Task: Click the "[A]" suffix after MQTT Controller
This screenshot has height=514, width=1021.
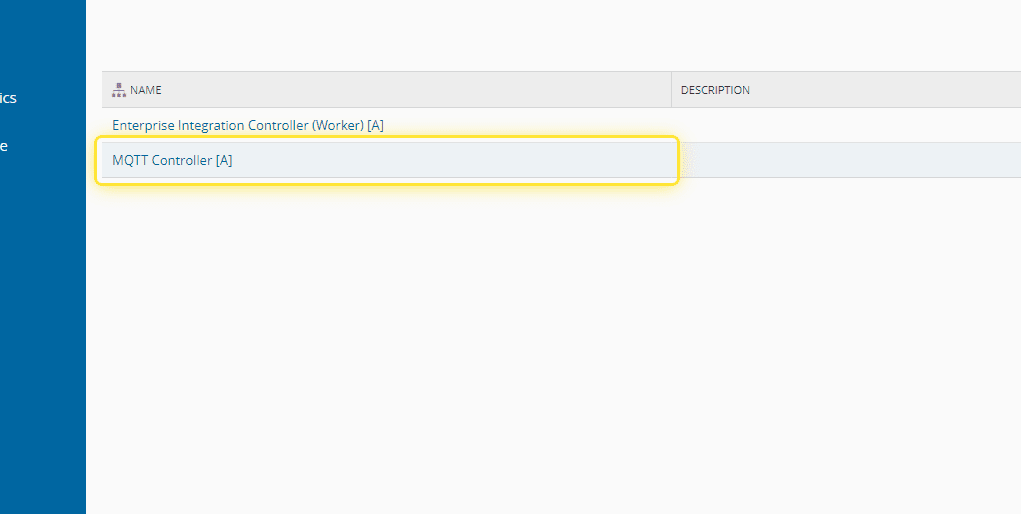Action: 224,160
